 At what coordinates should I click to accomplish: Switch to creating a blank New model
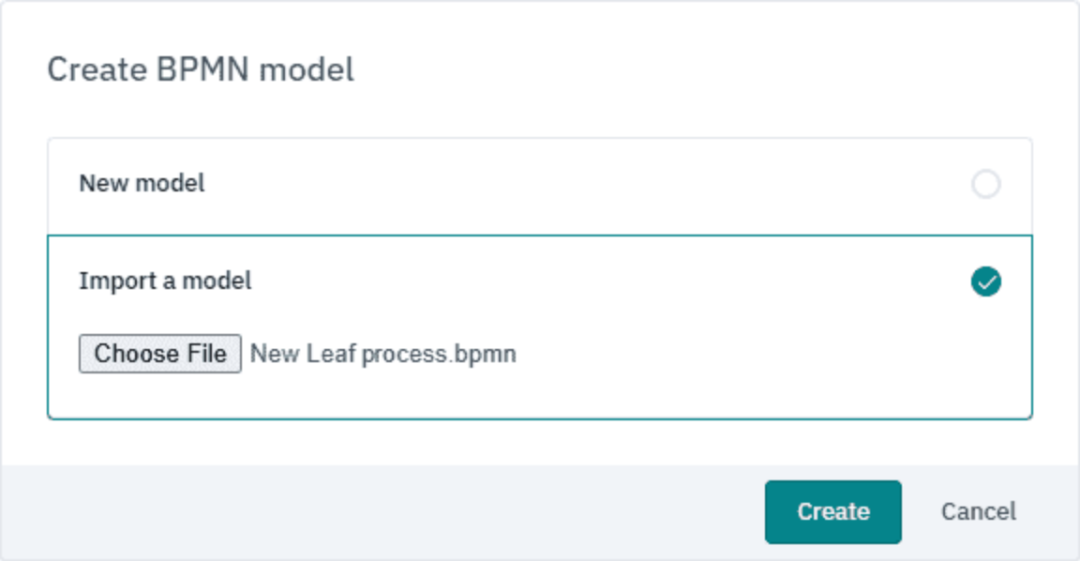pyautogui.click(x=539, y=186)
